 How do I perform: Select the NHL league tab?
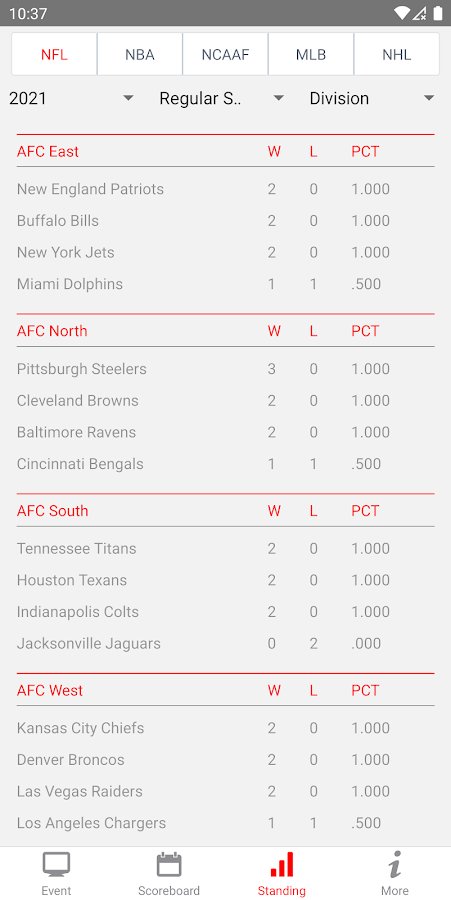point(396,55)
